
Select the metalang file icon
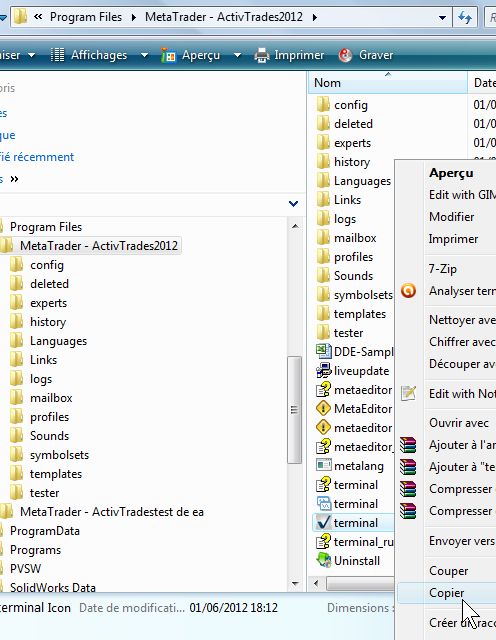pos(323,466)
